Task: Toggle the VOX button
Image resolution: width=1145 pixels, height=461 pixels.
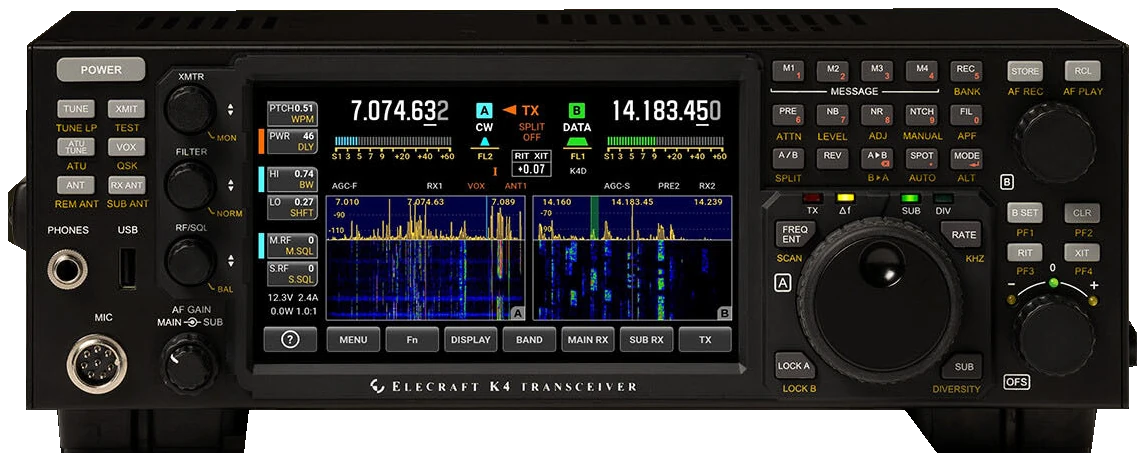Action: pyautogui.click(x=126, y=147)
